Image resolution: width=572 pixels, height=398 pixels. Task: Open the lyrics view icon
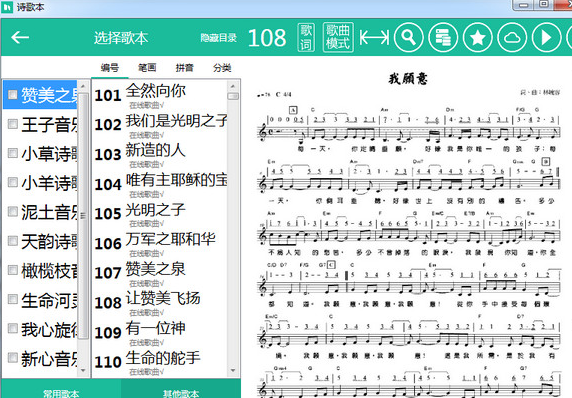click(x=306, y=38)
